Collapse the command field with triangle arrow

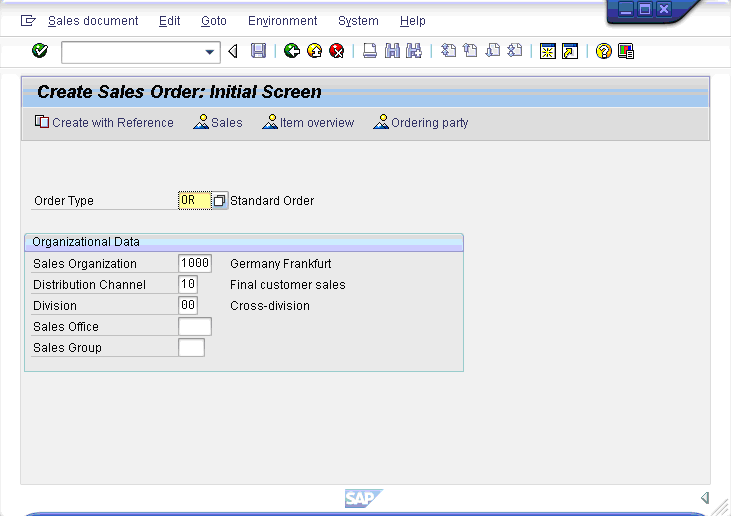click(x=233, y=51)
